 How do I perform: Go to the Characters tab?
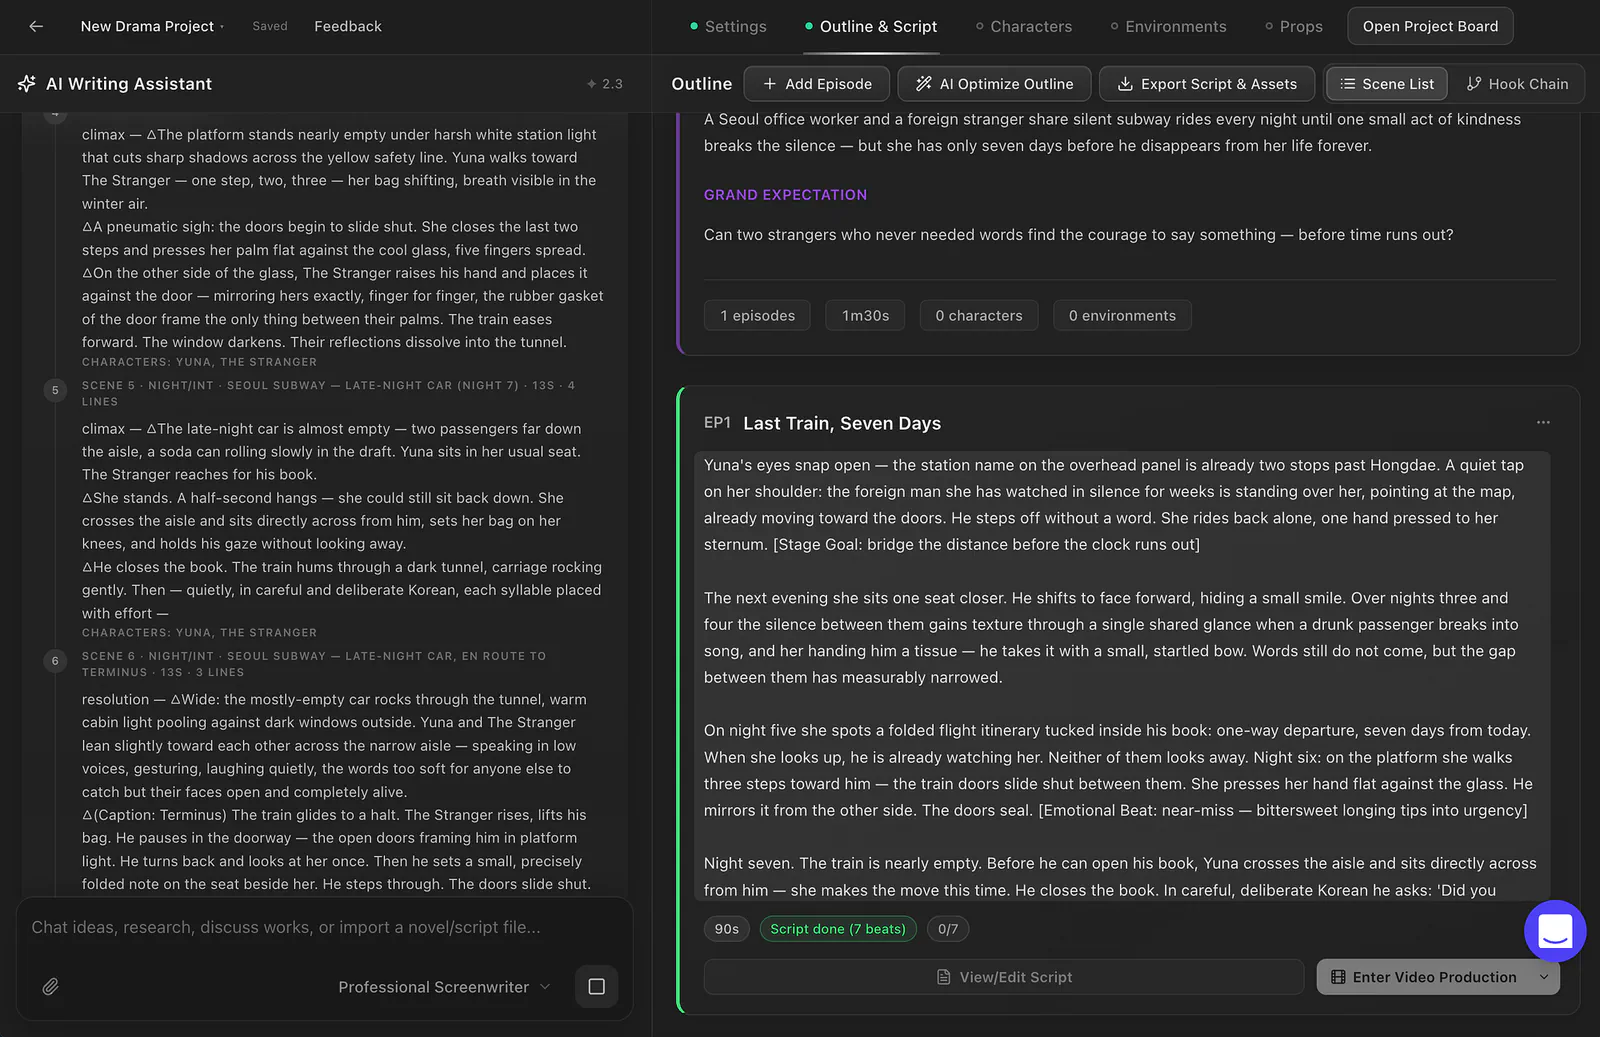1023,26
